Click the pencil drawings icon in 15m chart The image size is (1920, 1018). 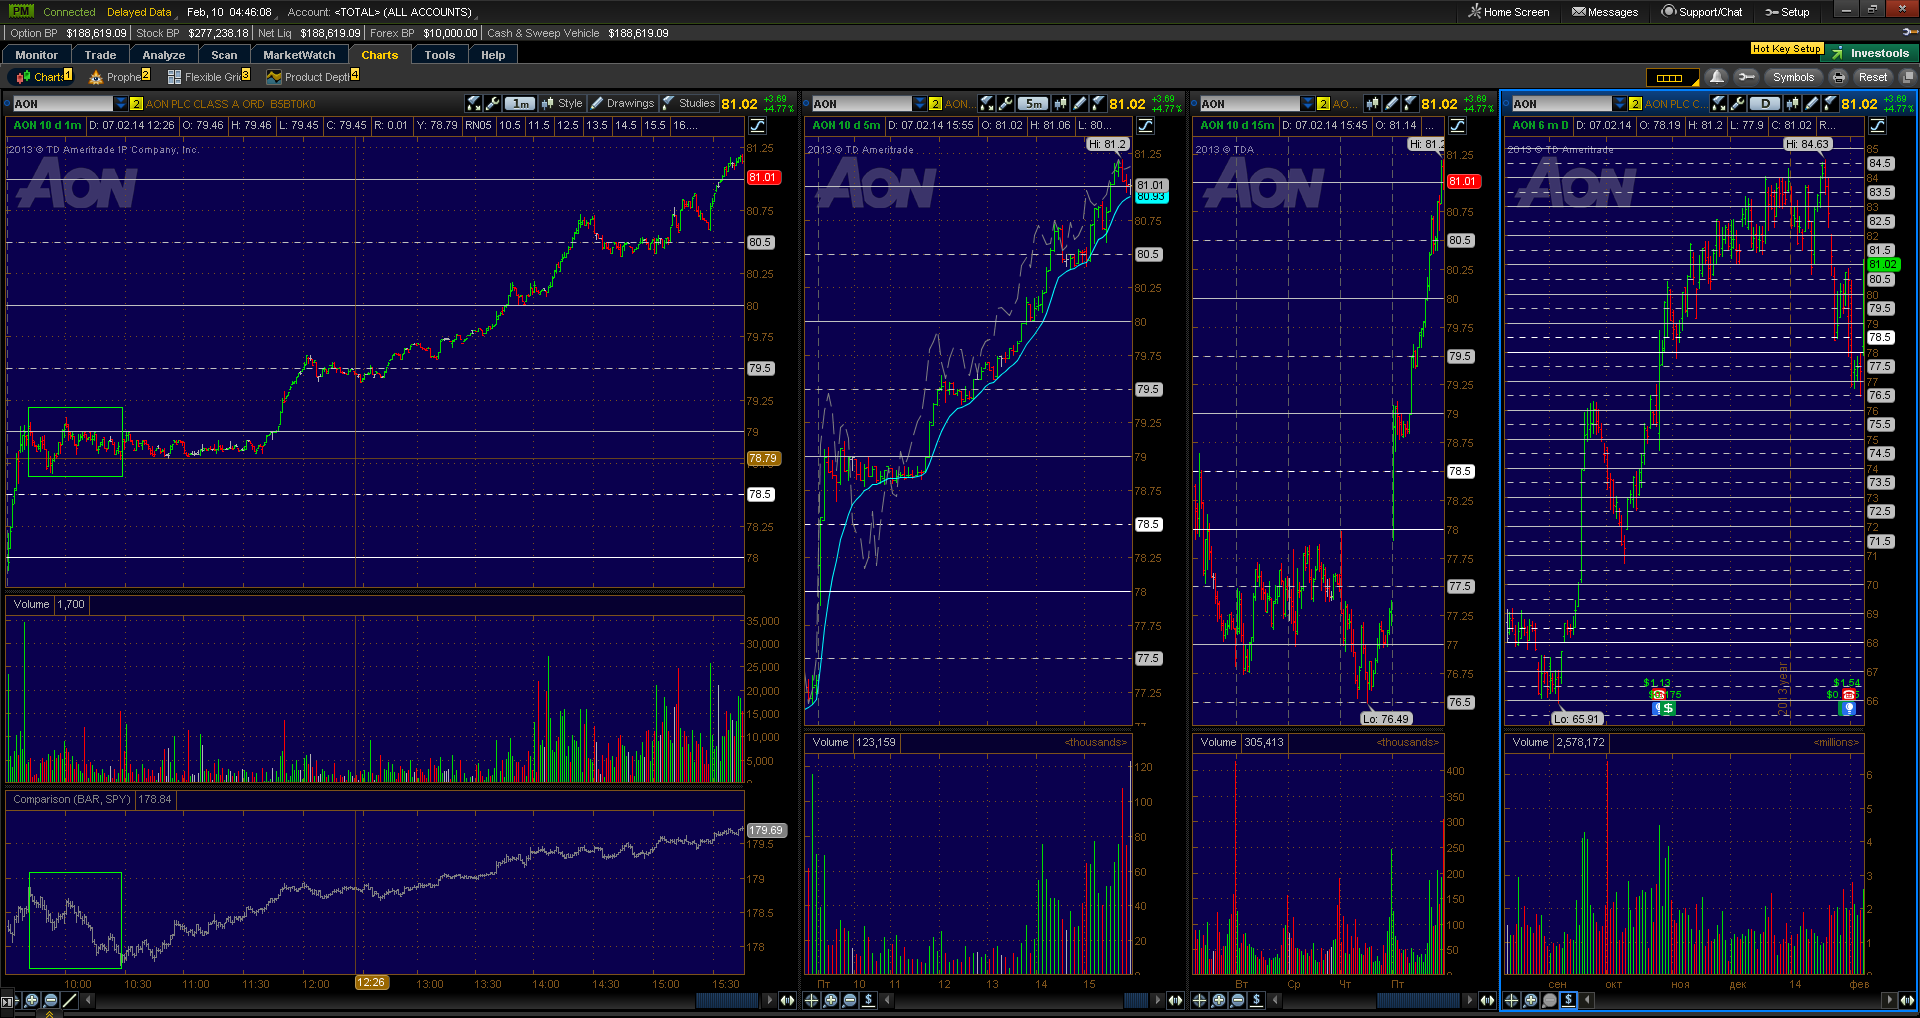(1392, 104)
